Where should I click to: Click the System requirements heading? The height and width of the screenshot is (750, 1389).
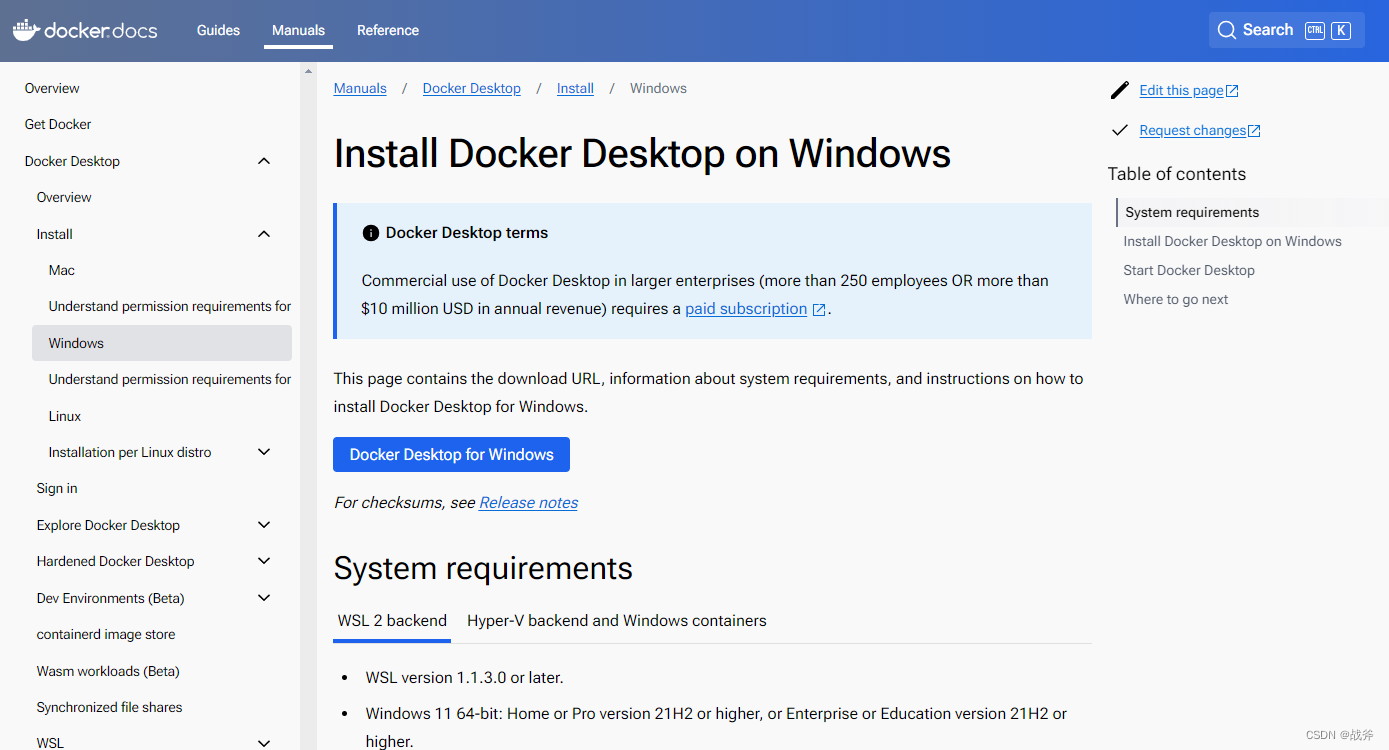(x=483, y=568)
